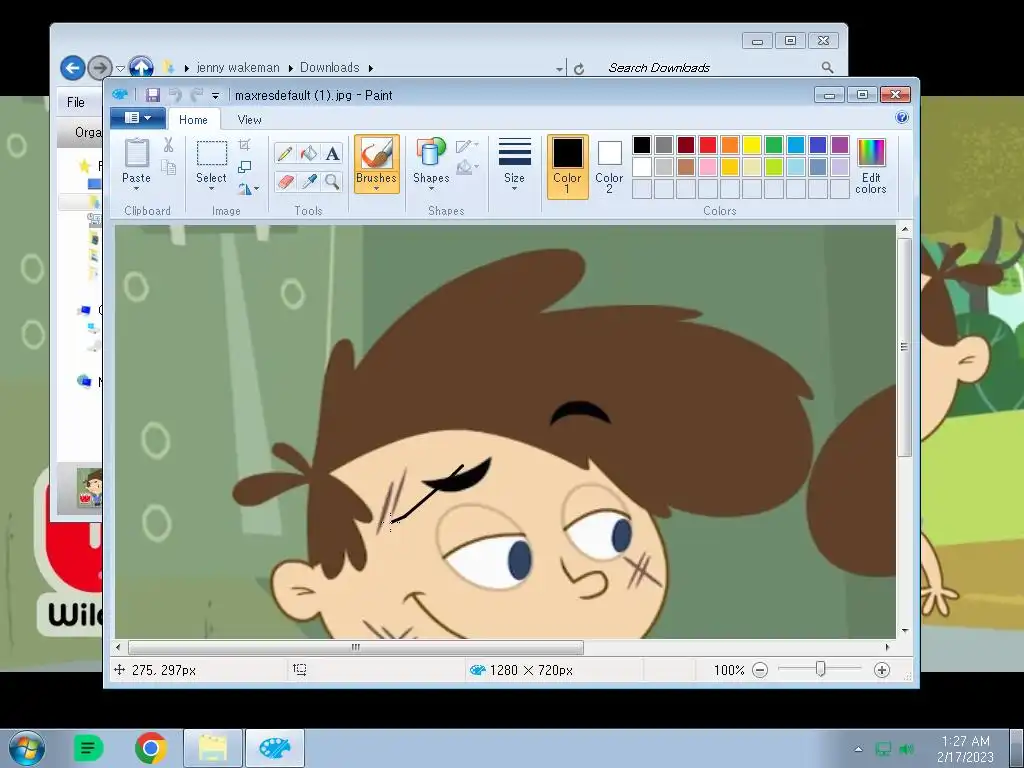The image size is (1024, 768).
Task: Click Downloads in Explorer breadcrumb
Action: pyautogui.click(x=330, y=67)
